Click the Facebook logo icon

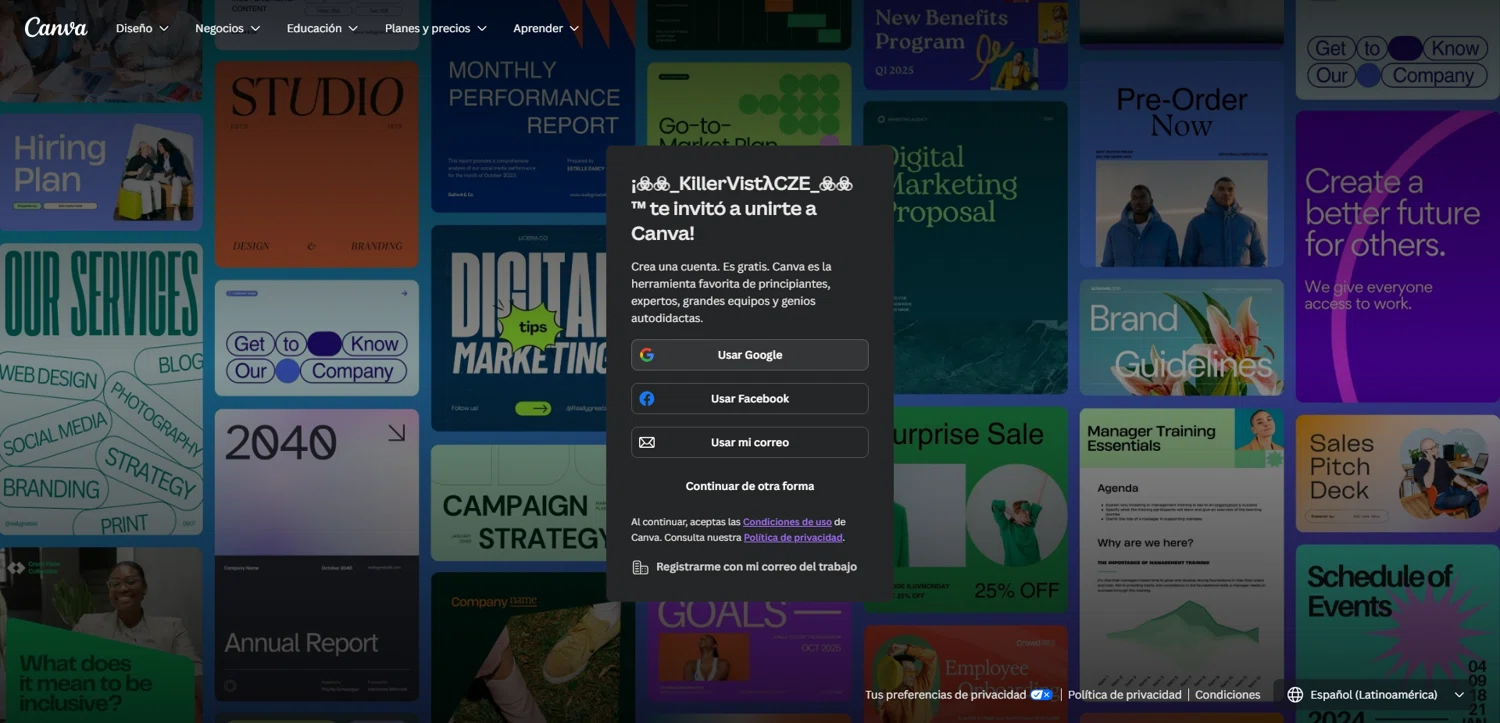(x=647, y=399)
